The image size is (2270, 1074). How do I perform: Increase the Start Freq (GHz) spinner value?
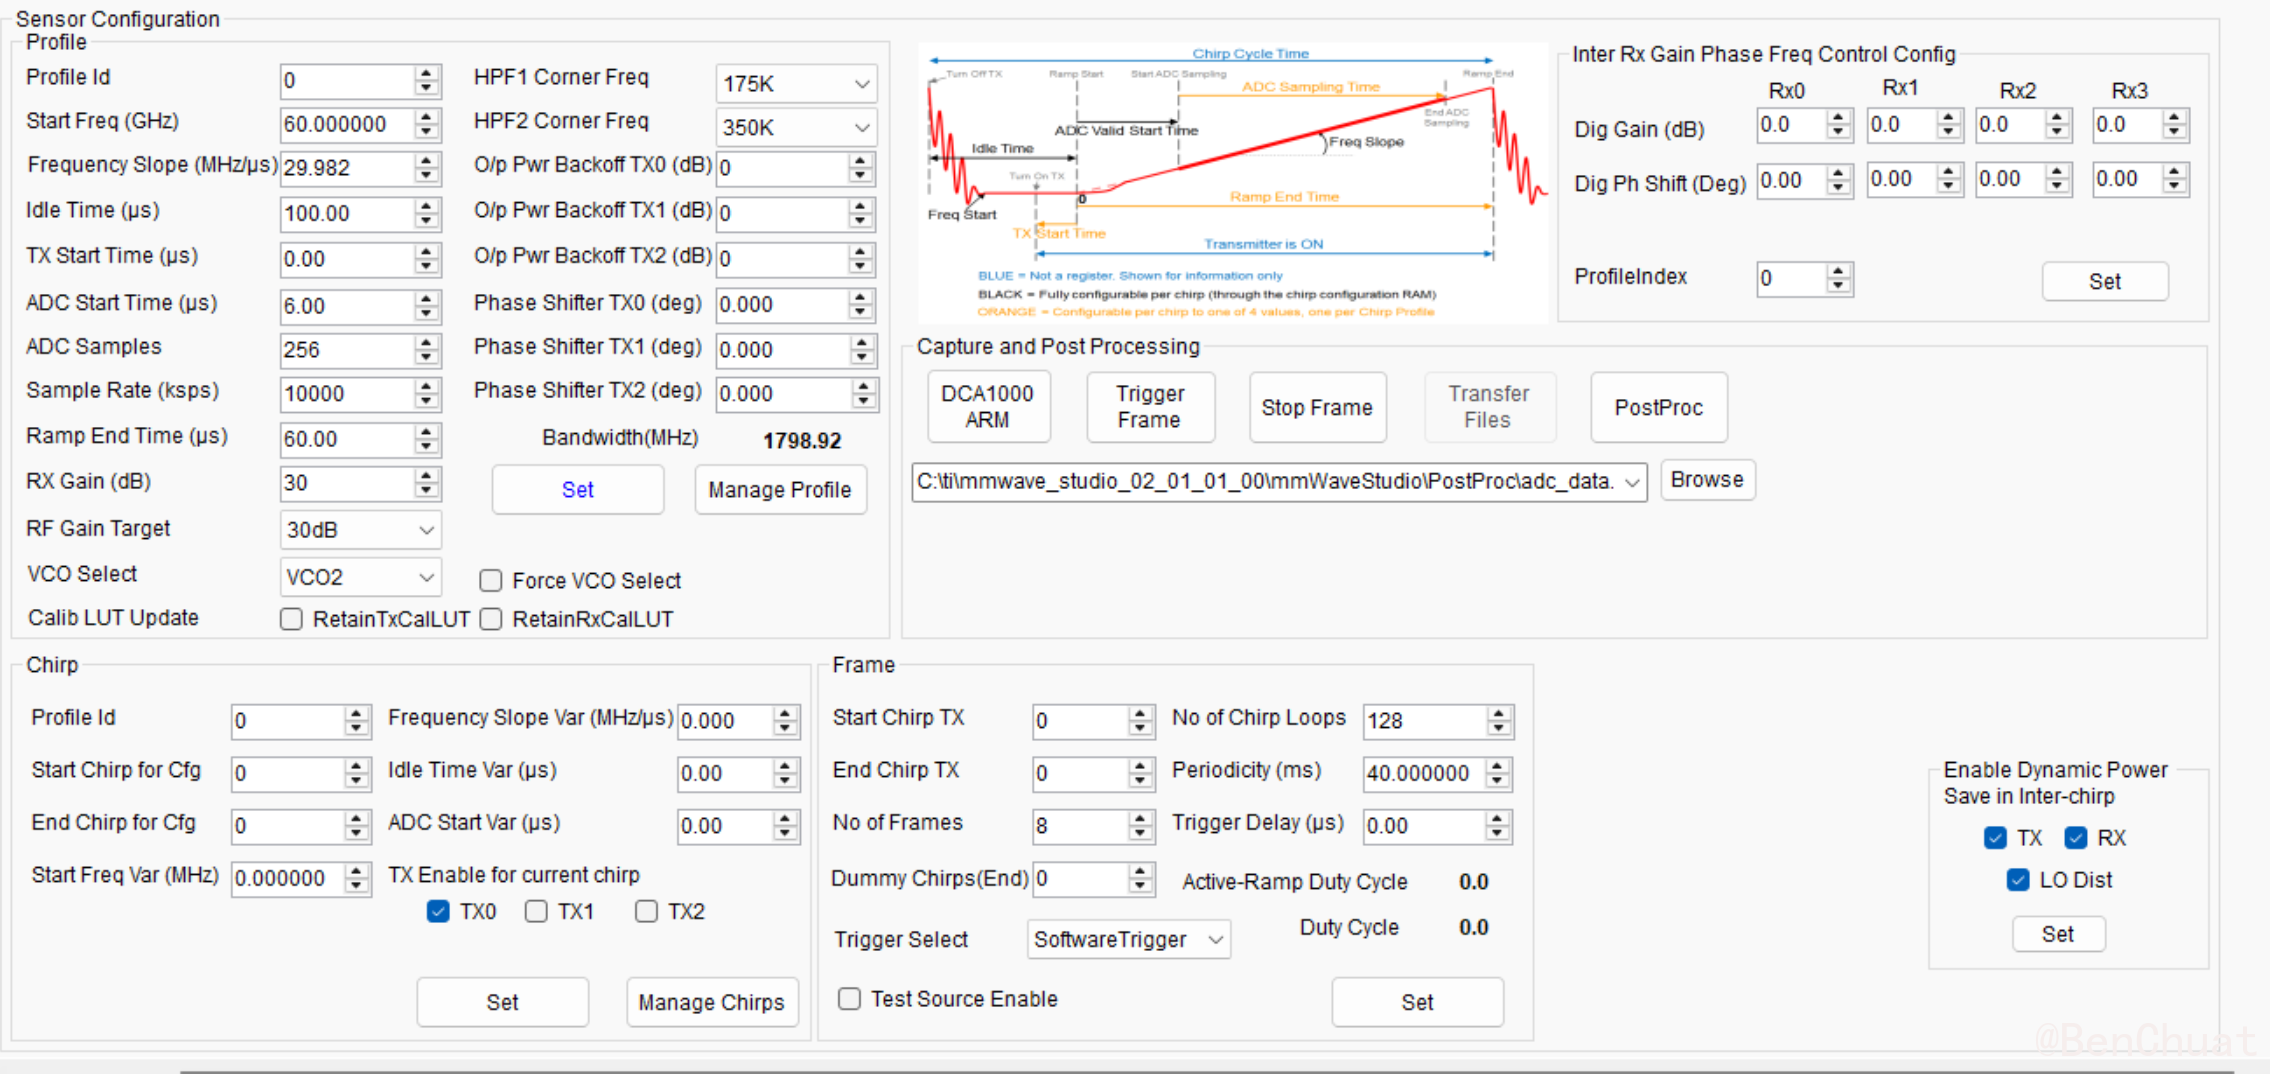[427, 116]
